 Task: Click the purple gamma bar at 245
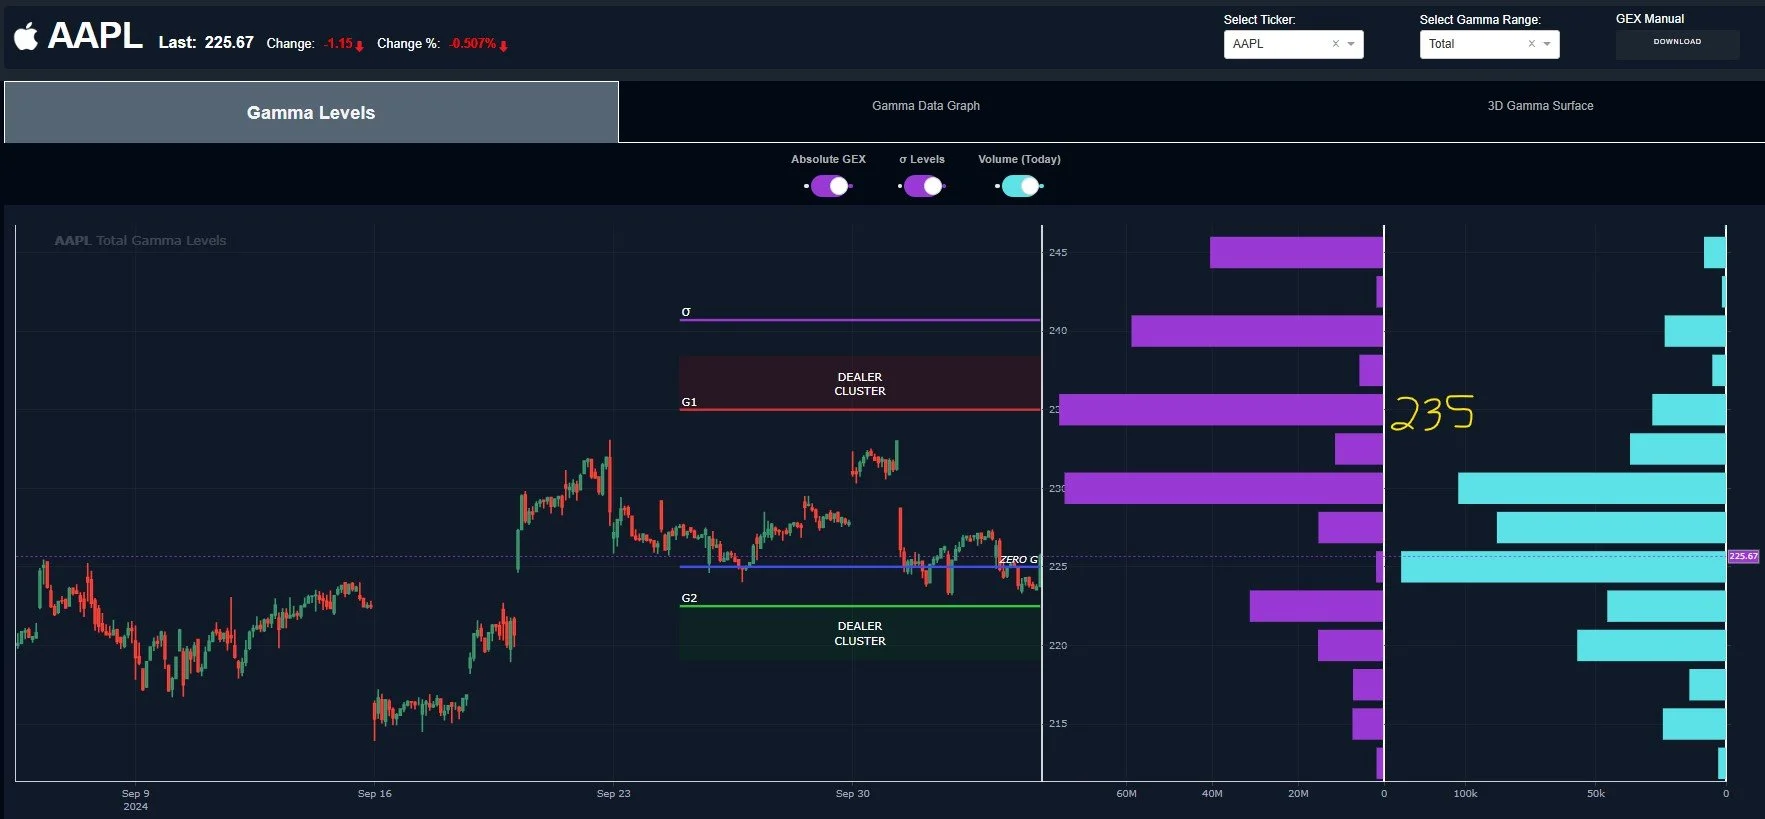pyautogui.click(x=1296, y=252)
